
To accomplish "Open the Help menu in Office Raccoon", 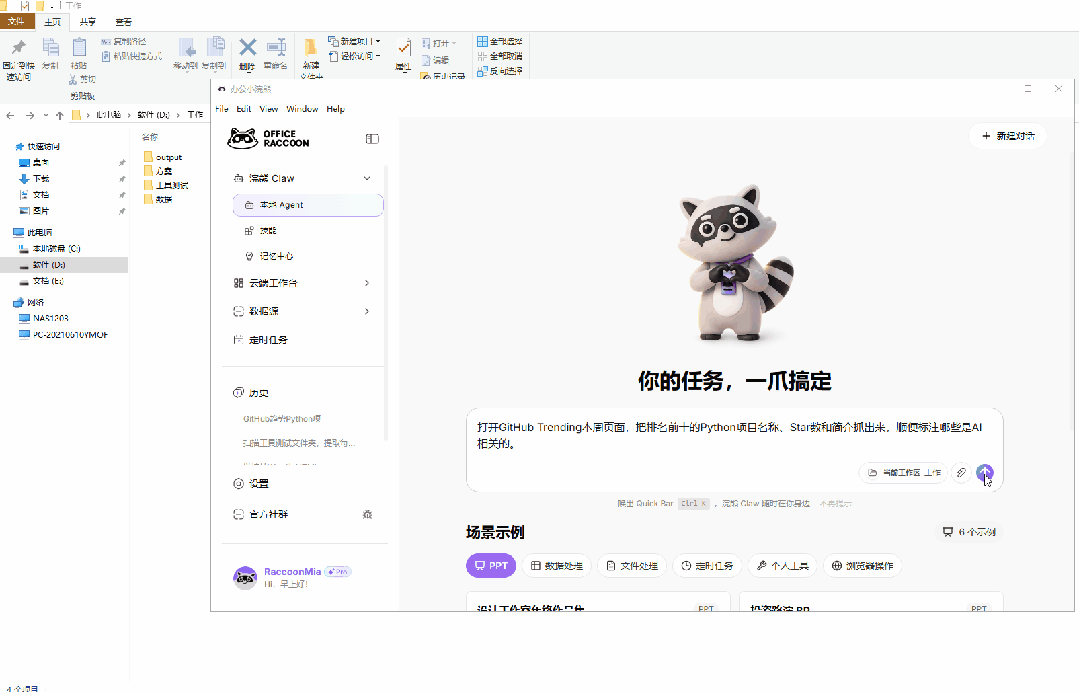I will (335, 109).
